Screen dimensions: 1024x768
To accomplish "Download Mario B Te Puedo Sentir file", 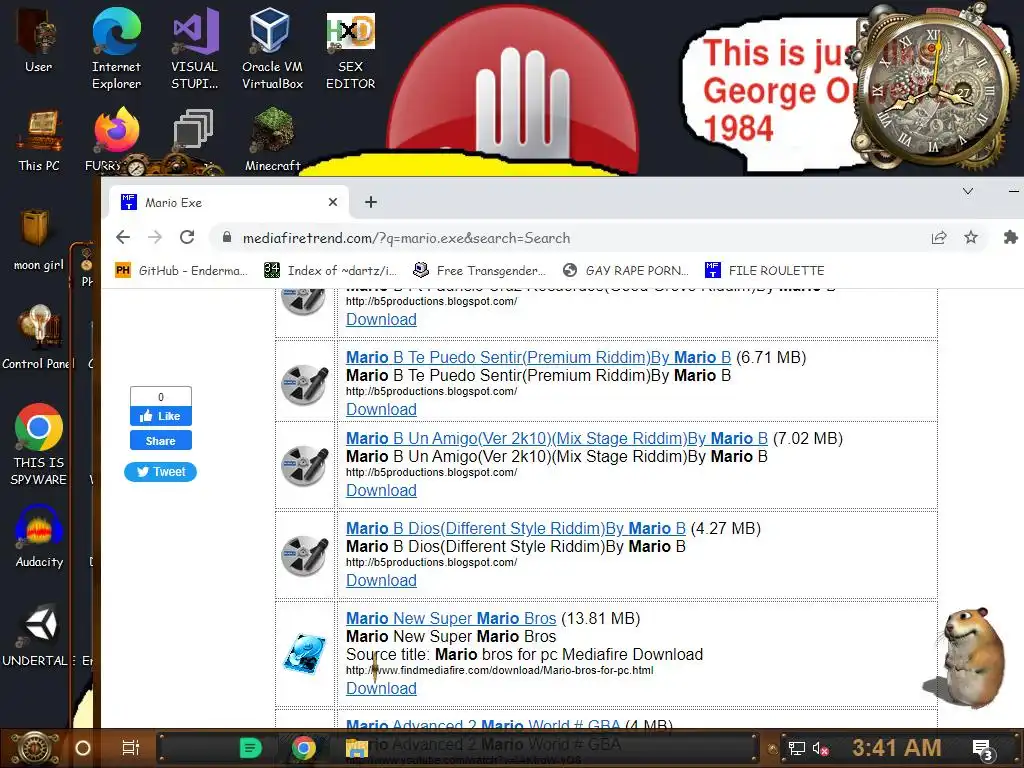I will [381, 409].
